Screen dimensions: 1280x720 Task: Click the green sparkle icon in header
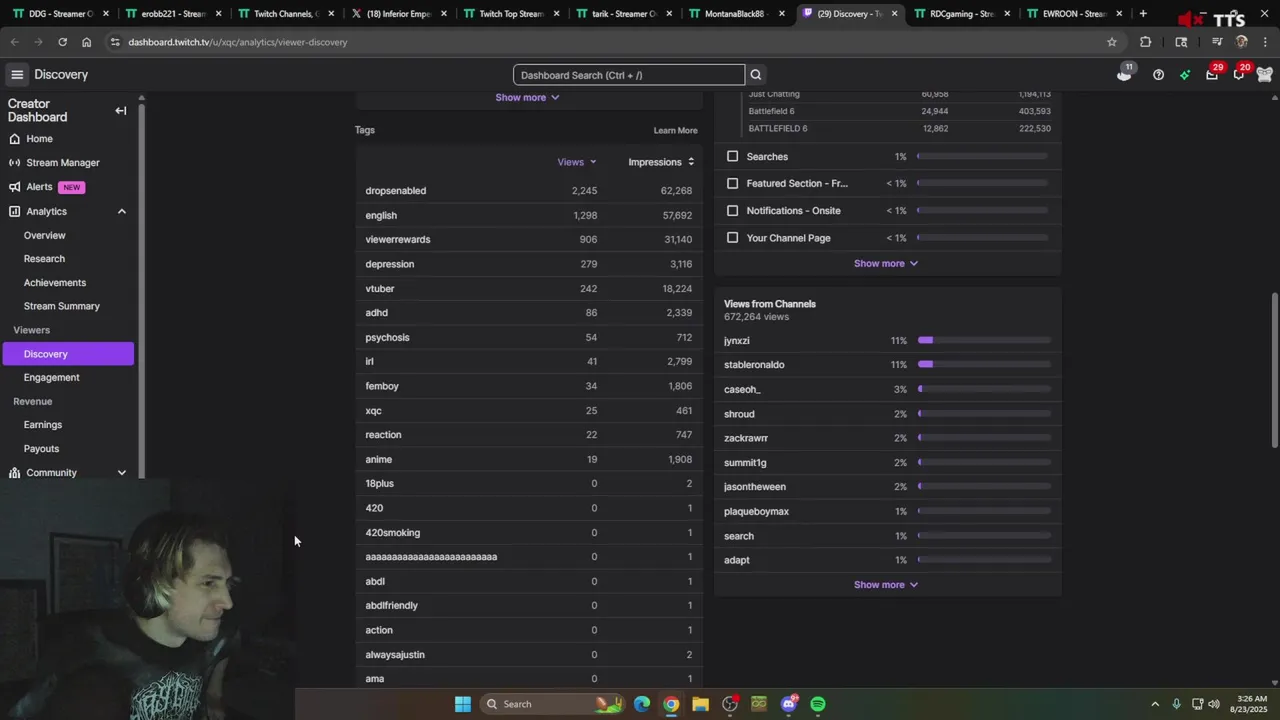(1185, 75)
